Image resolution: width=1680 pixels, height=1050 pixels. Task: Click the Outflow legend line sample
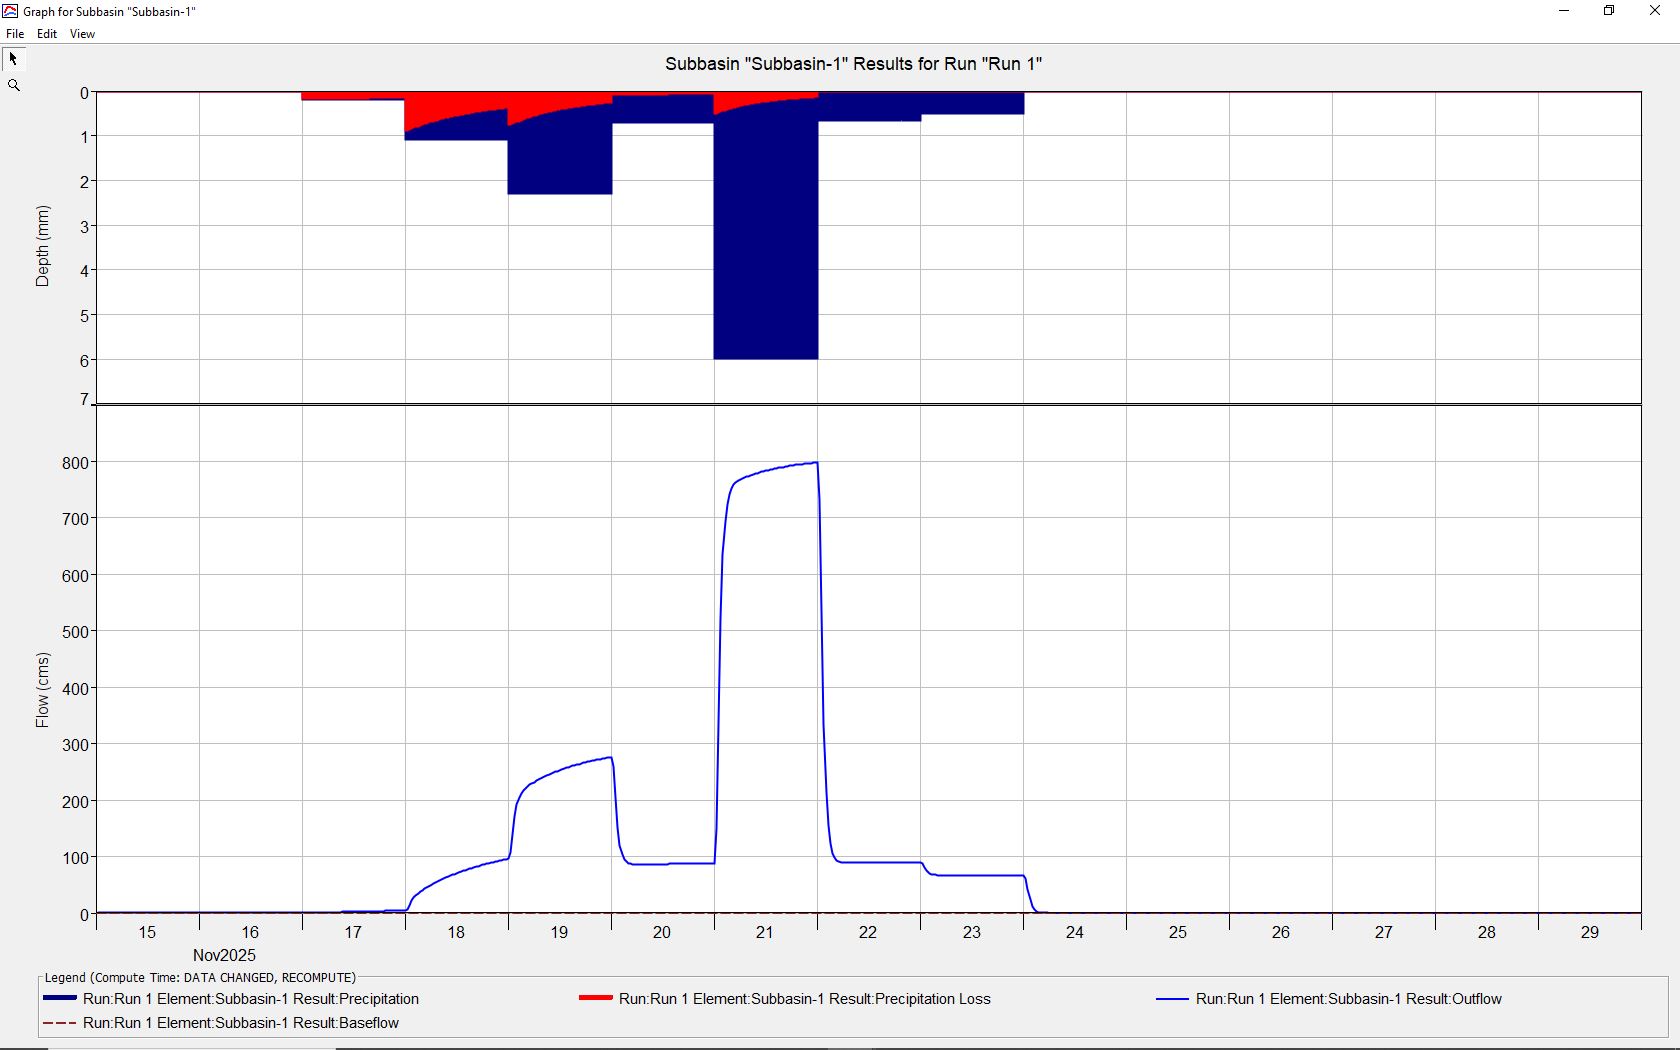click(1172, 999)
